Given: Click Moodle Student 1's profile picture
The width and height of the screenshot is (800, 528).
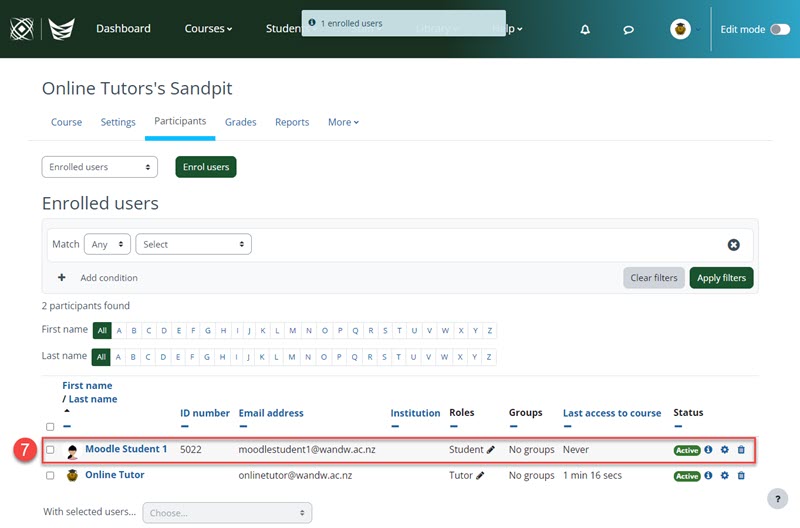Looking at the screenshot, I should [72, 450].
